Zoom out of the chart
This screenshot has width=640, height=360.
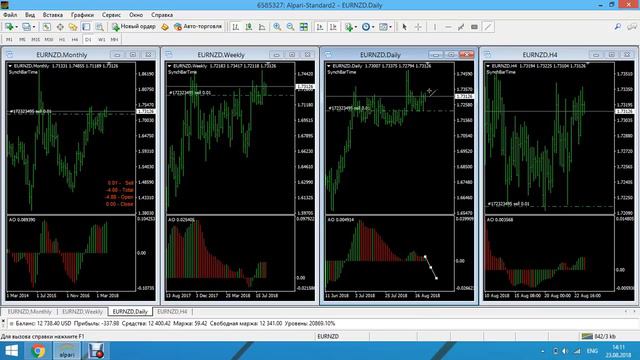click(x=290, y=27)
